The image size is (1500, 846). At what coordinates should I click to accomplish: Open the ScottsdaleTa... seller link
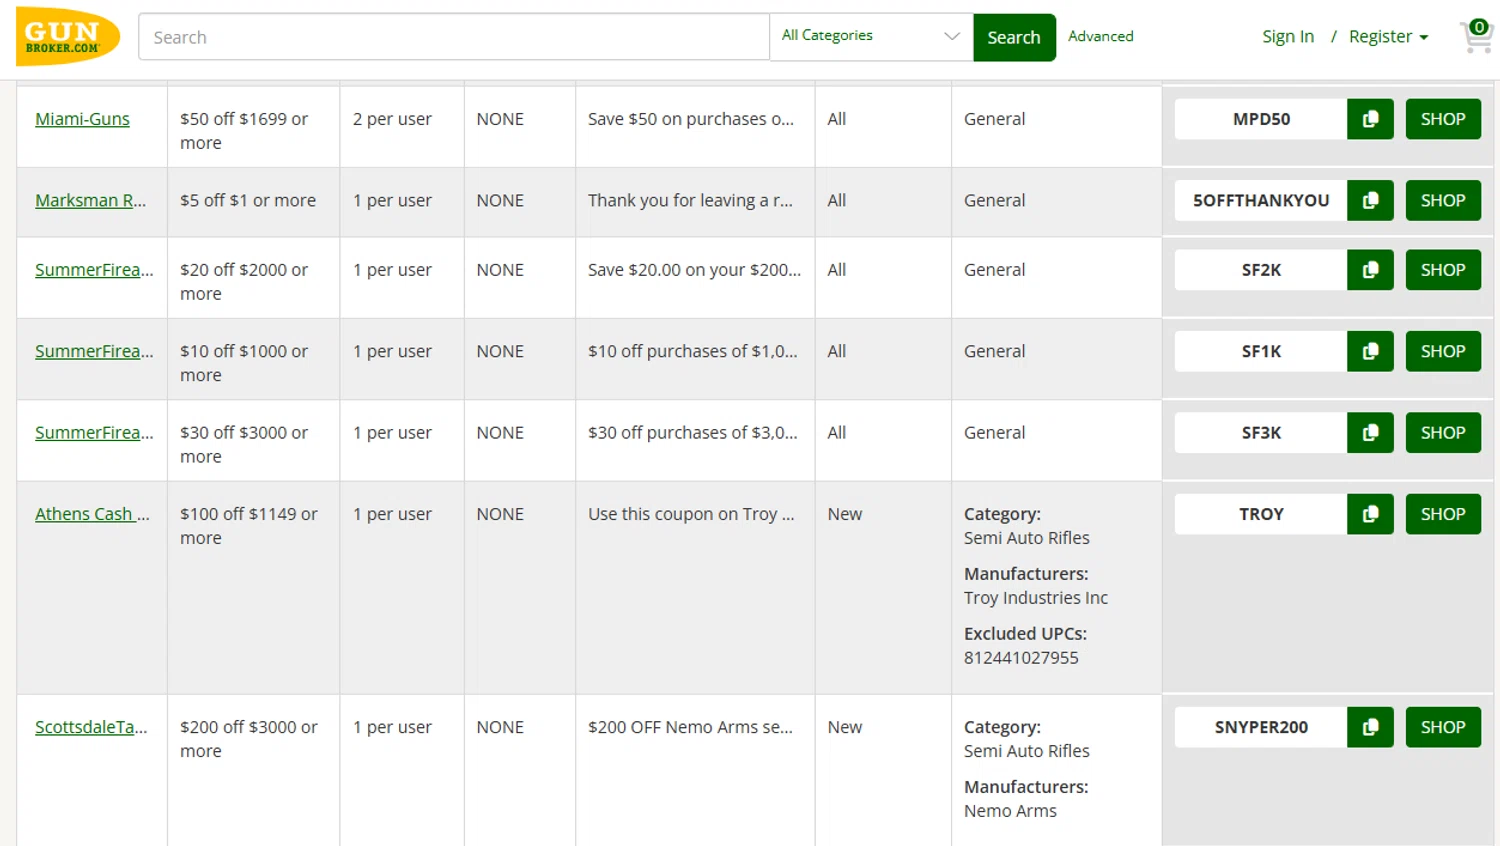[91, 727]
